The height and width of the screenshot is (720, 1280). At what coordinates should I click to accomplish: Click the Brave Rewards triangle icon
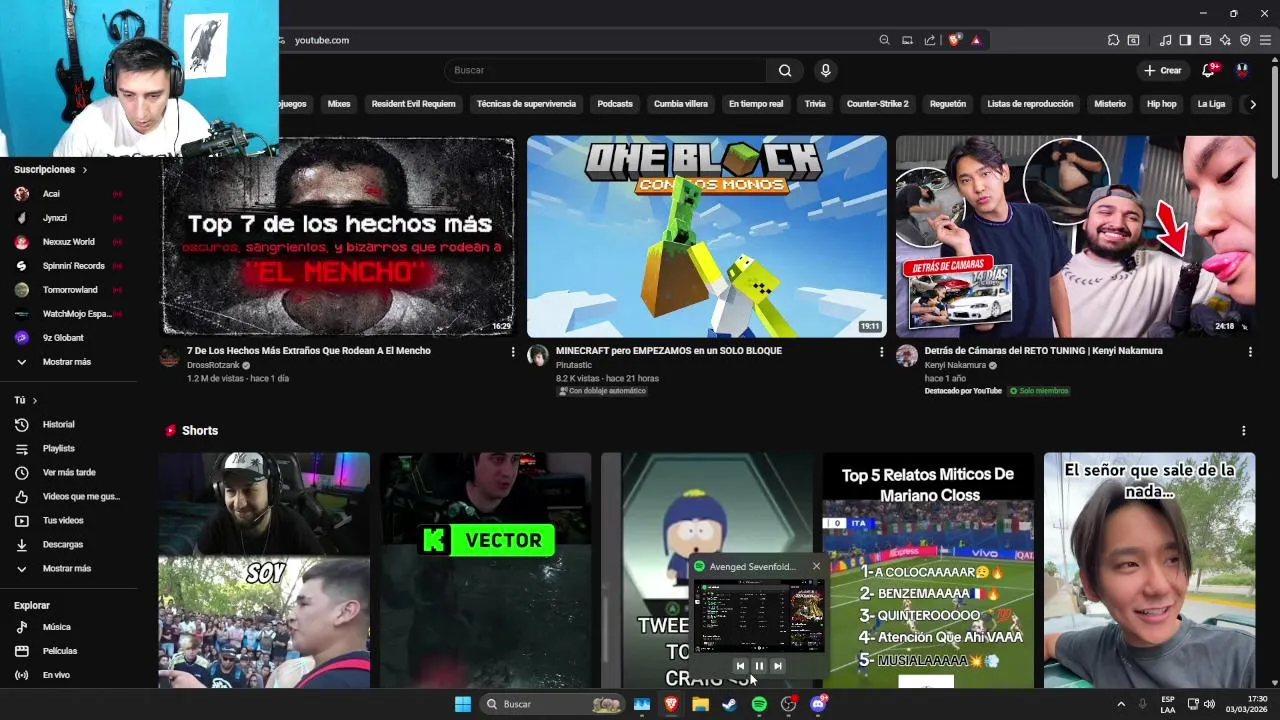pos(976,40)
